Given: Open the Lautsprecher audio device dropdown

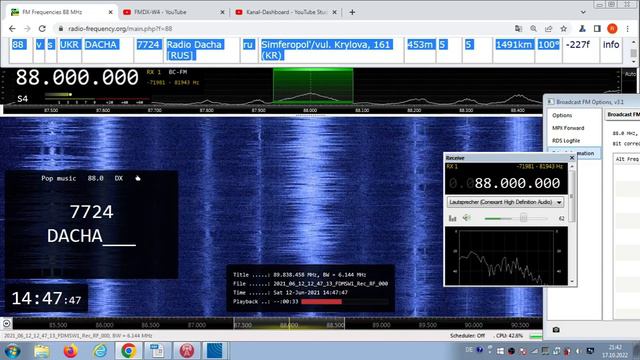Looking at the screenshot, I should (x=505, y=202).
